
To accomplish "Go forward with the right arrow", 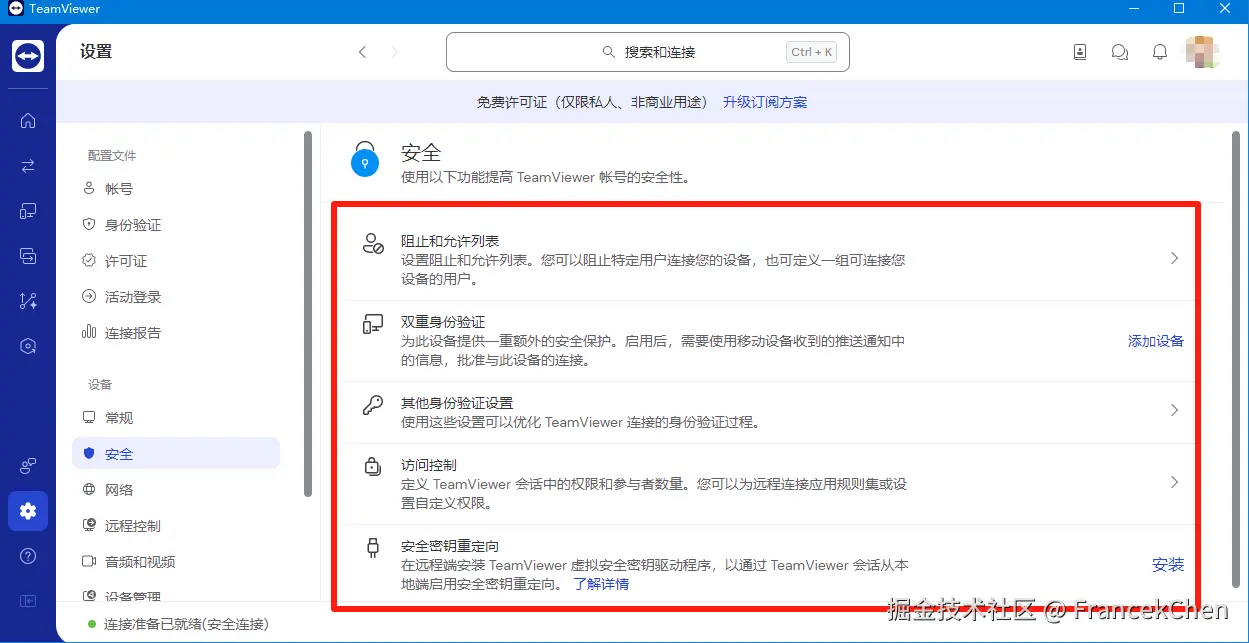I will click(395, 52).
